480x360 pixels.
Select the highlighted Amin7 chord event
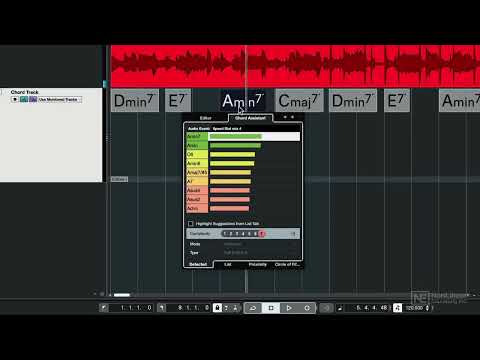243,101
